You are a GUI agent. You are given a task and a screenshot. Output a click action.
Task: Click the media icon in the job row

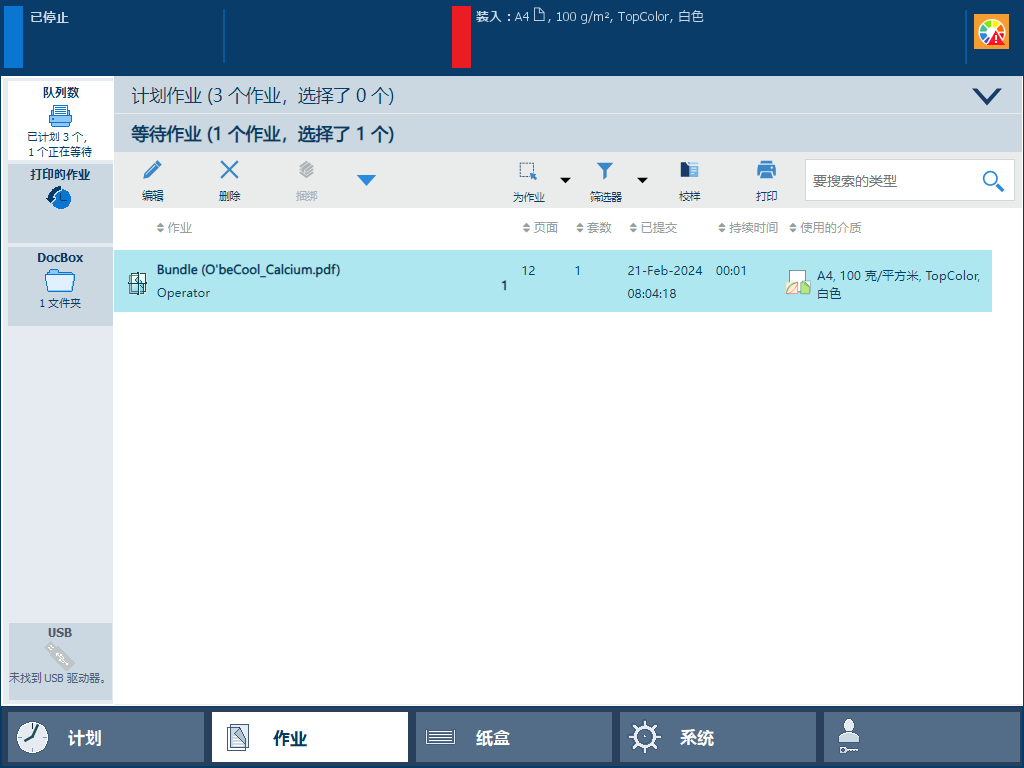point(798,283)
